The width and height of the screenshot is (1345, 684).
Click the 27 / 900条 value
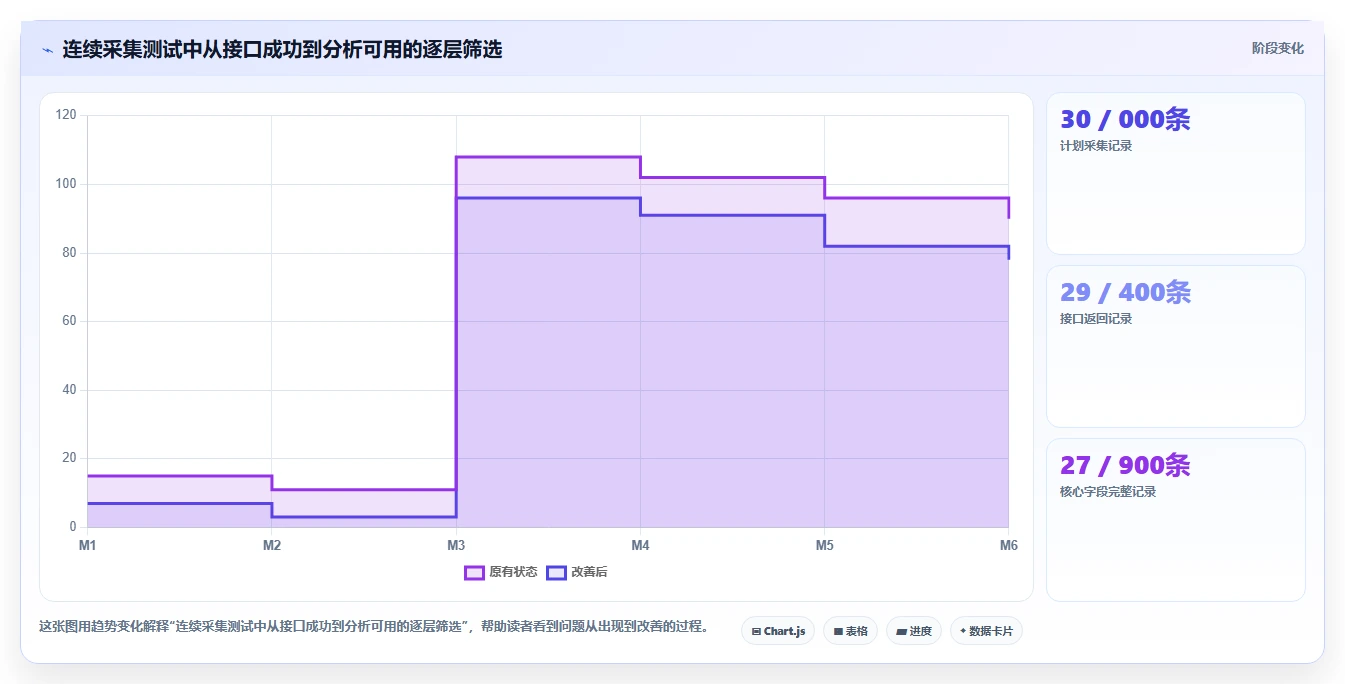coord(1125,466)
